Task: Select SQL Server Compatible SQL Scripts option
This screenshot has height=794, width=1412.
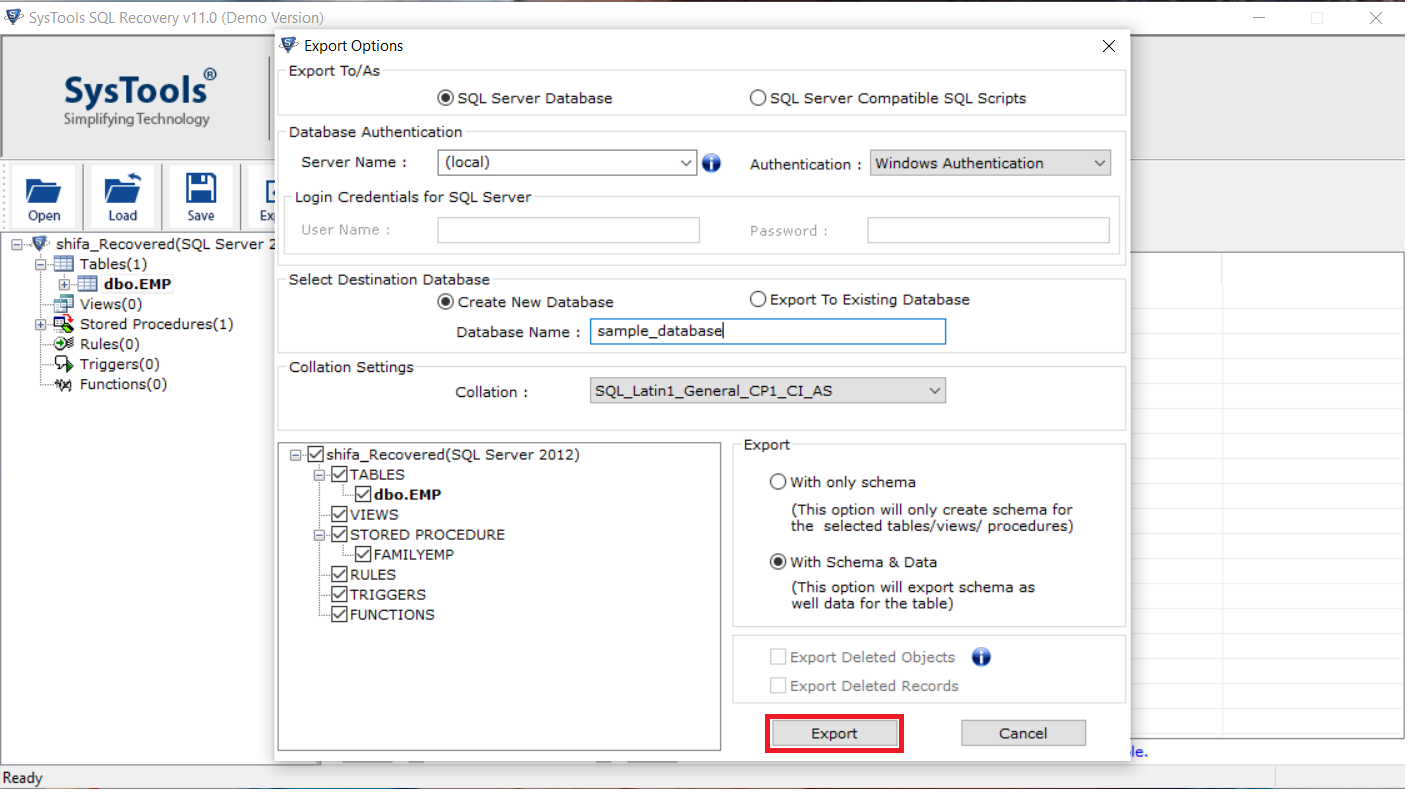Action: 758,98
